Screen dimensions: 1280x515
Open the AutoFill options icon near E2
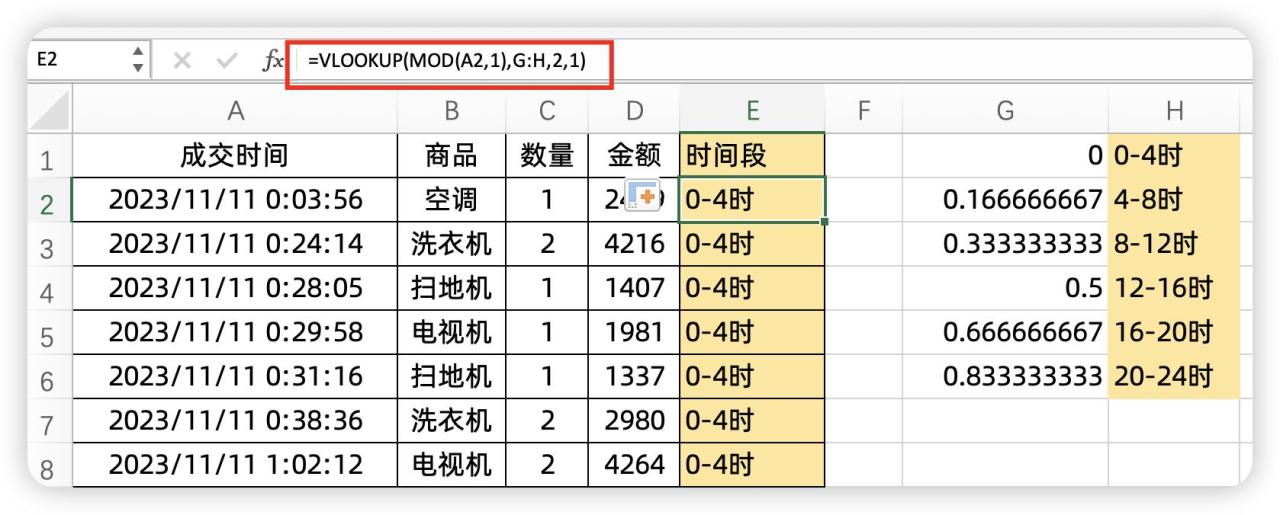coord(644,196)
